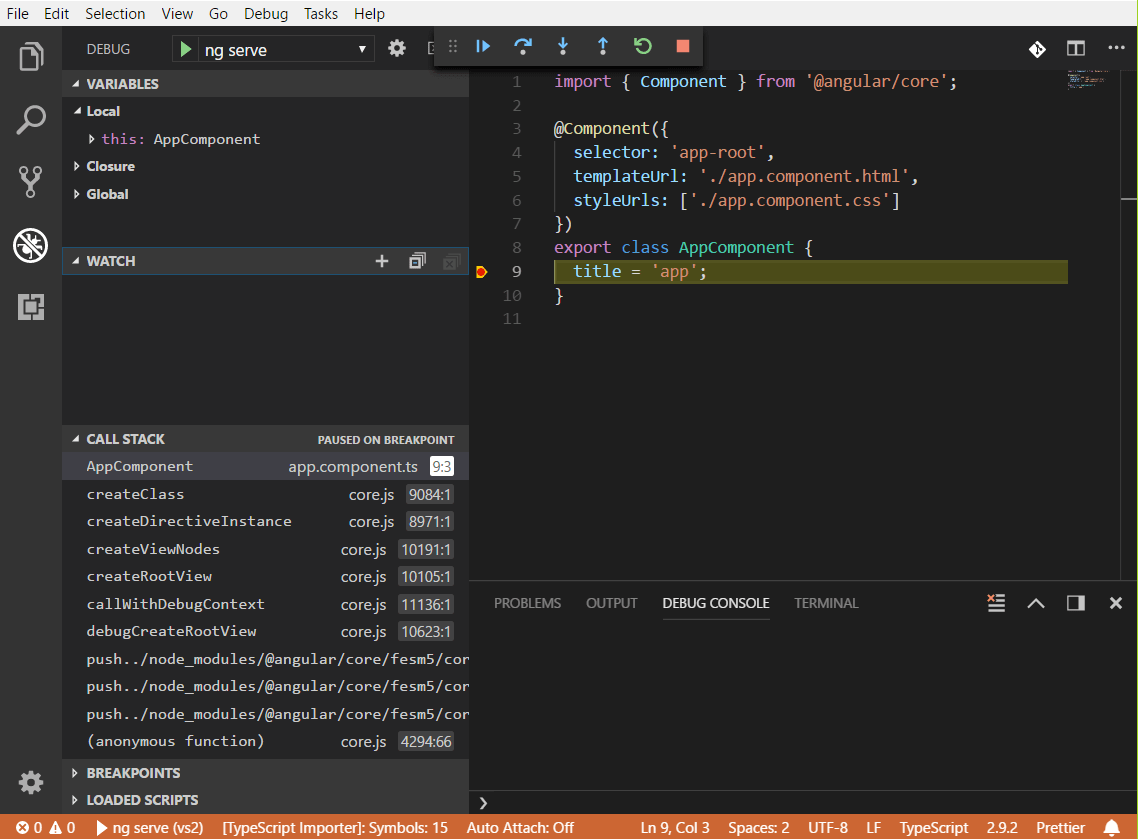Screen dimensions: 1138x839
Task: Toggle Auto Attach in the status bar
Action: (520, 827)
